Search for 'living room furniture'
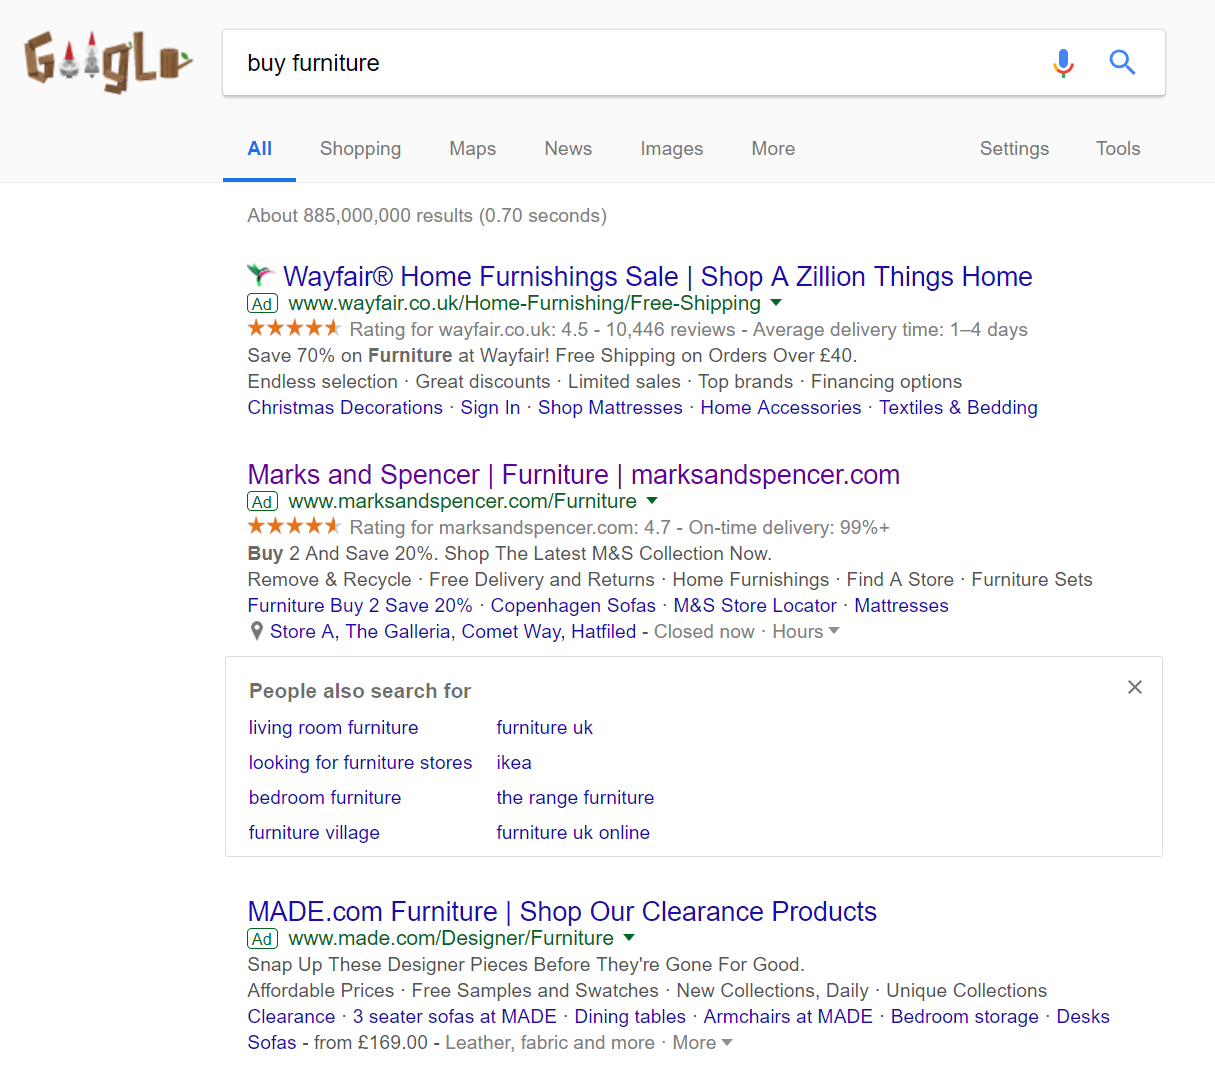Viewport: 1215px width, 1080px height. pyautogui.click(x=334, y=727)
